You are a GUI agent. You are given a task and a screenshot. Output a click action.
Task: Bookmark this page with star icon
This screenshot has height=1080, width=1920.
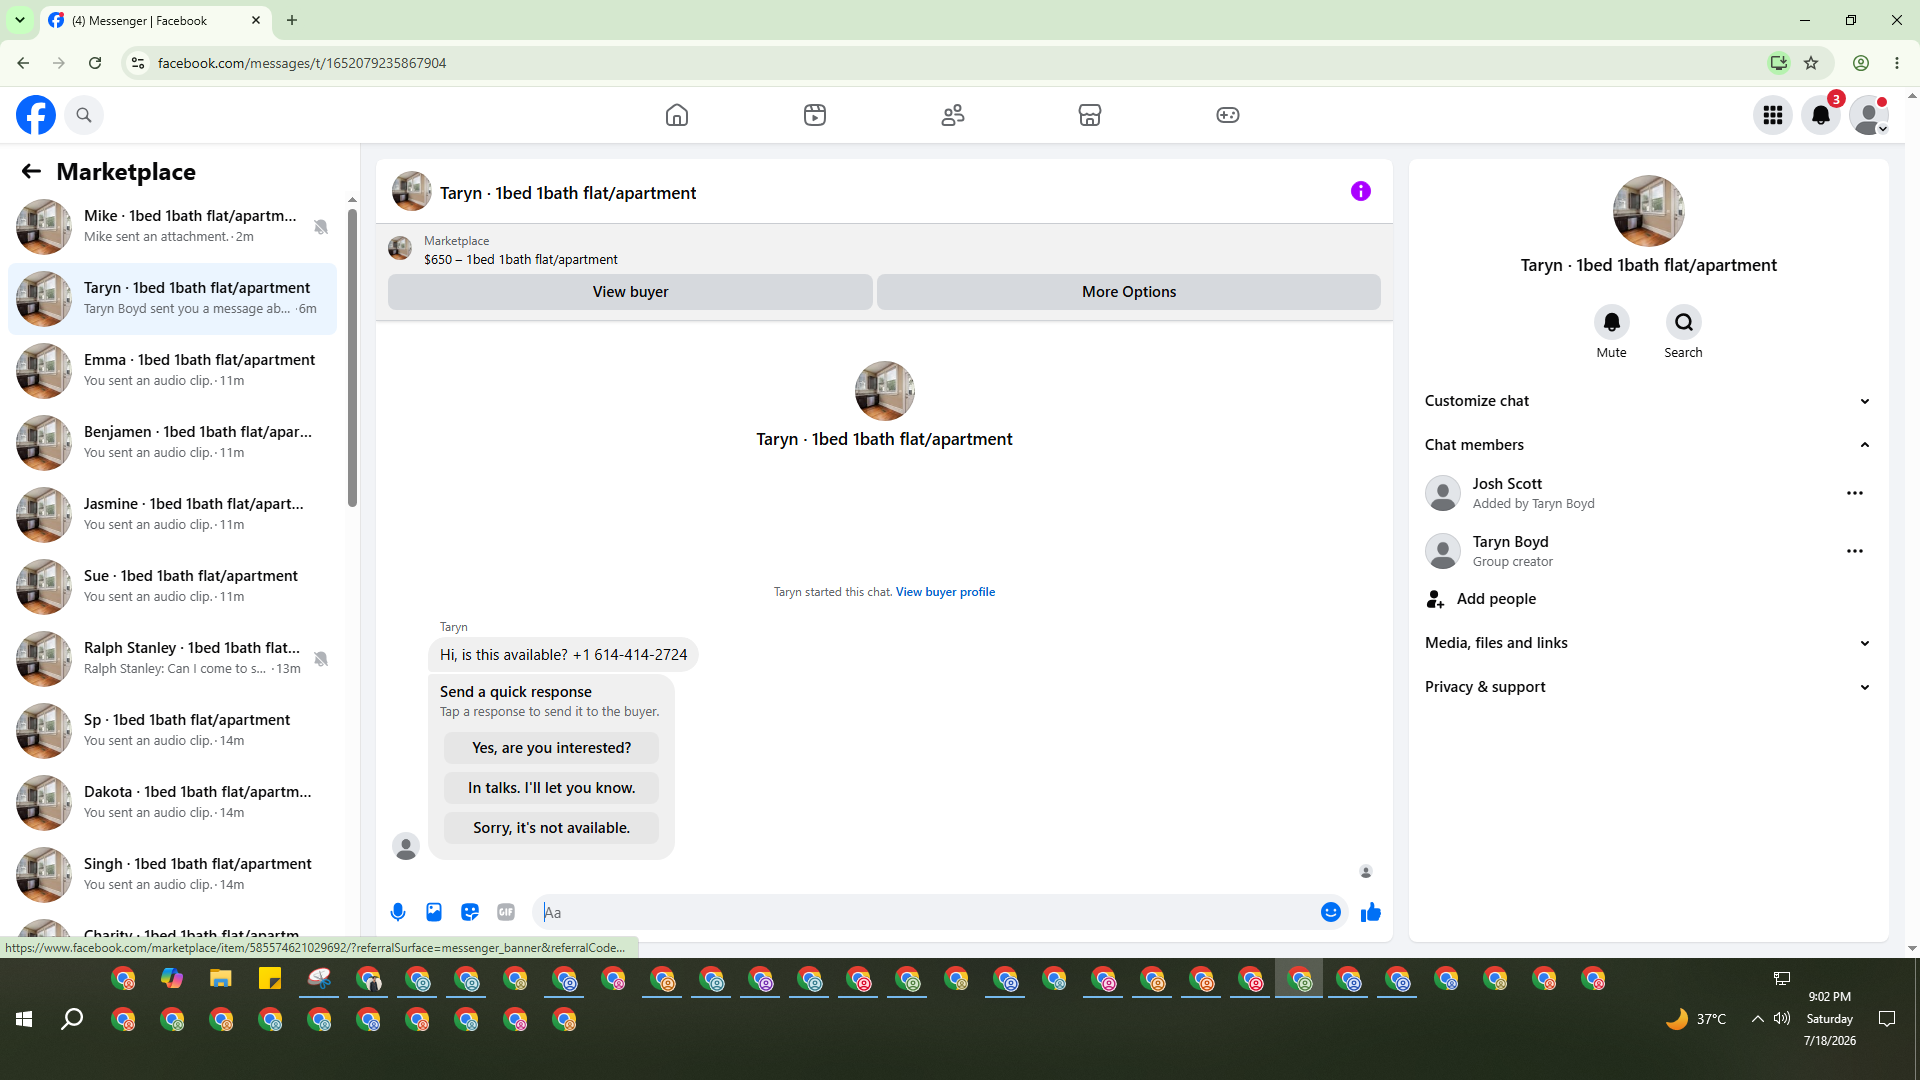tap(1811, 63)
